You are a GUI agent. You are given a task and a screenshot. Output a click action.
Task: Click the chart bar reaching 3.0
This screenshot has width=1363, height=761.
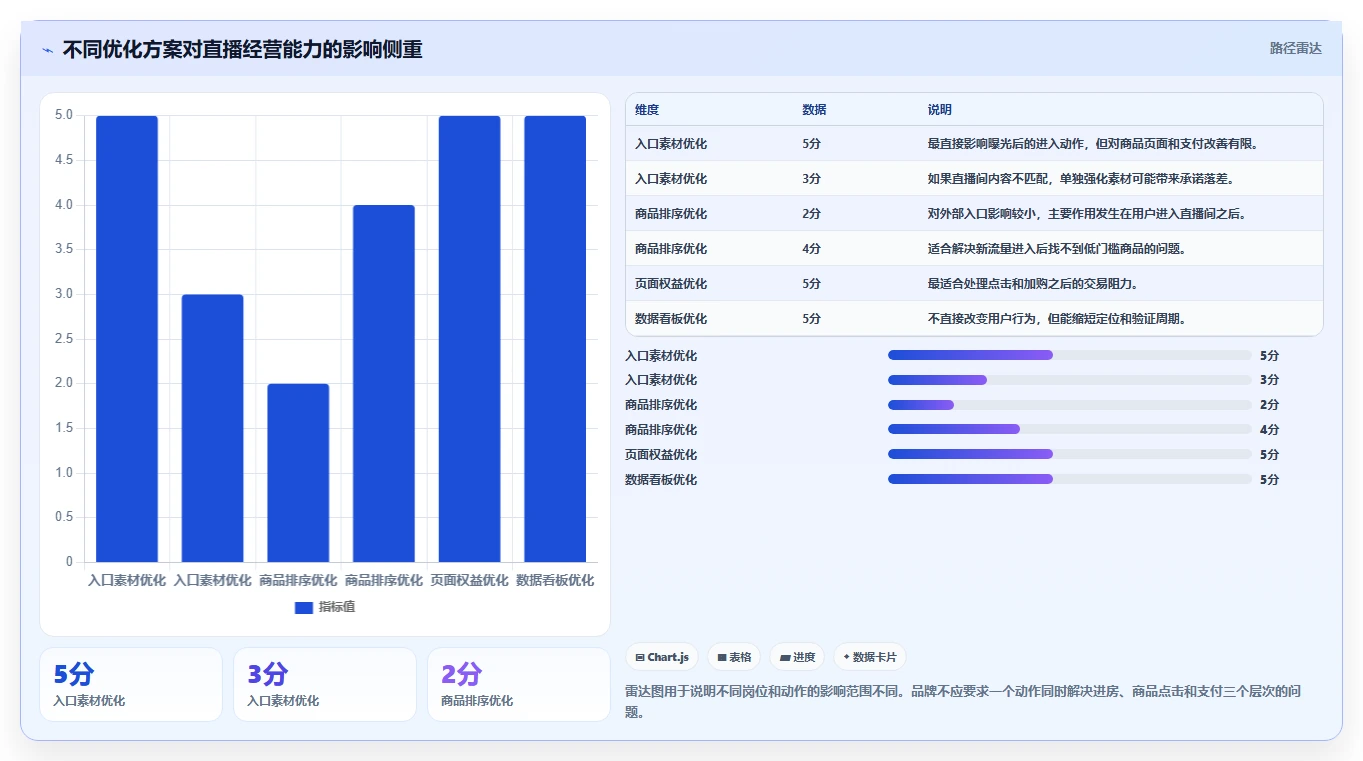[212, 428]
